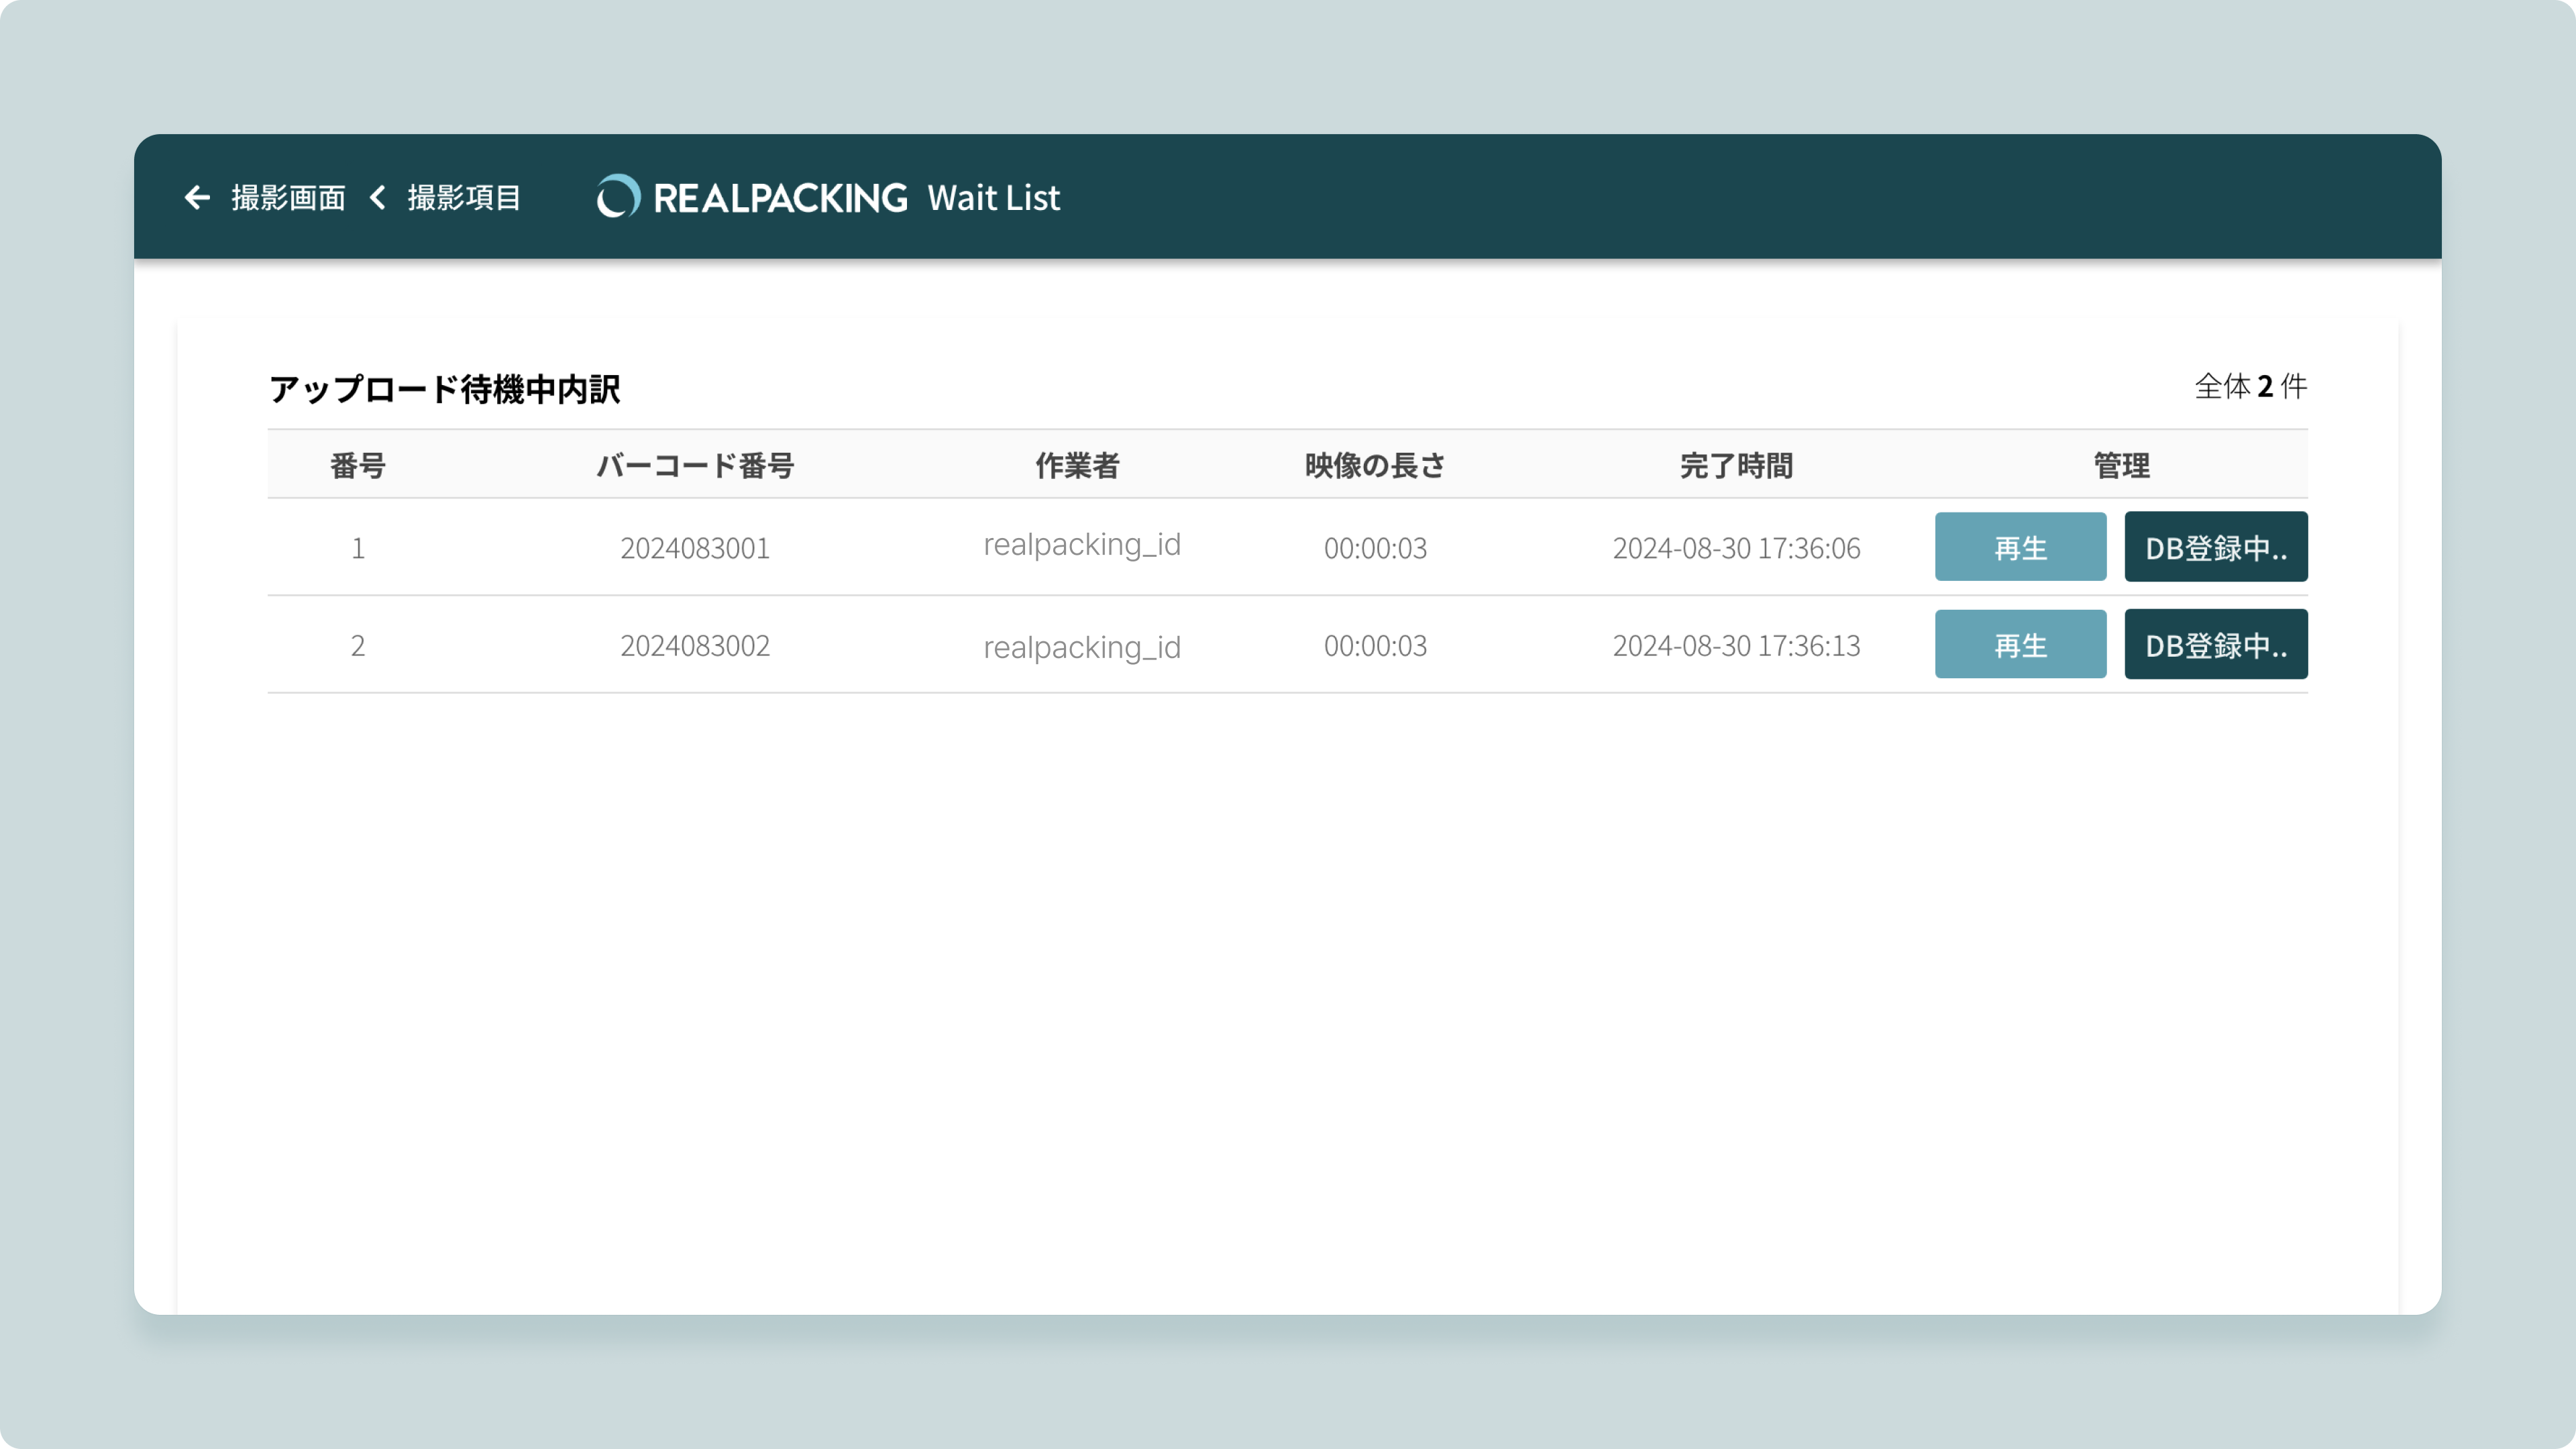Click the REALPACKING circular logo icon

617,197
